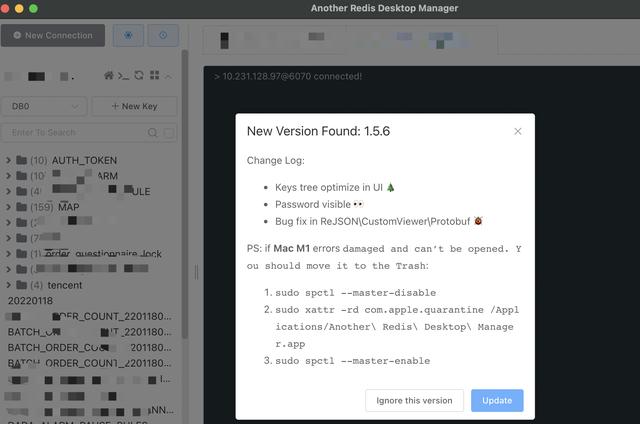Viewport: 640px width, 424px height.
Task: Expand the tencent folder chevron
Action: 8,285
